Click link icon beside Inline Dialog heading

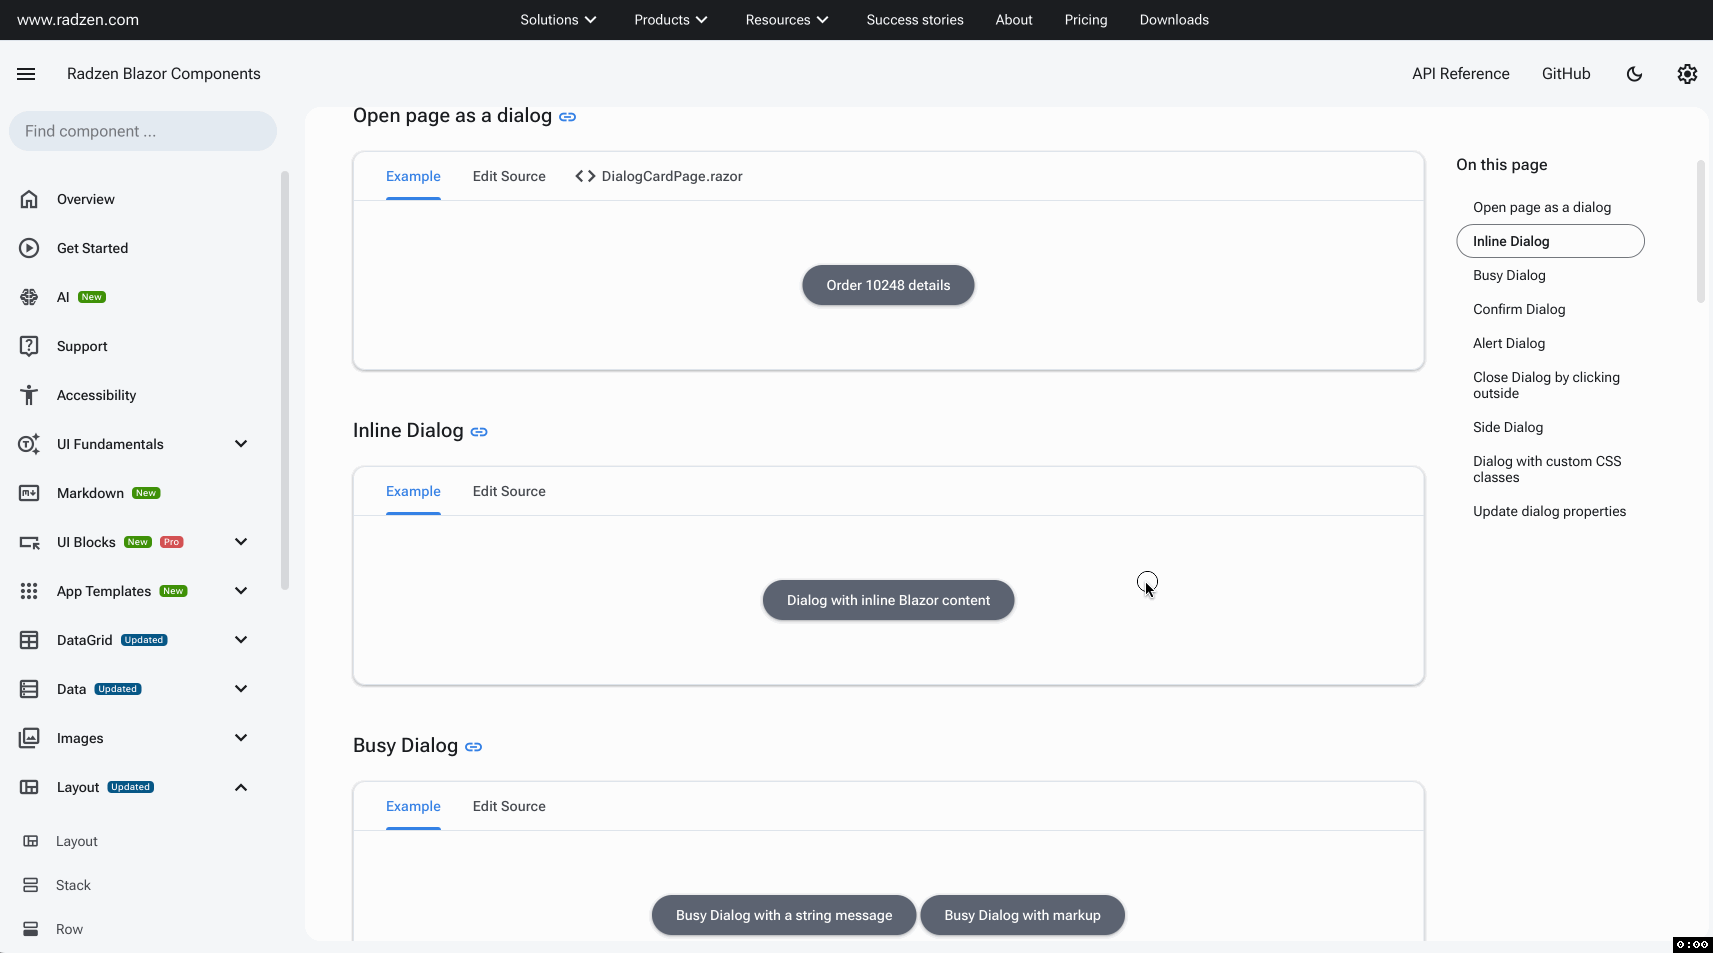(x=479, y=432)
